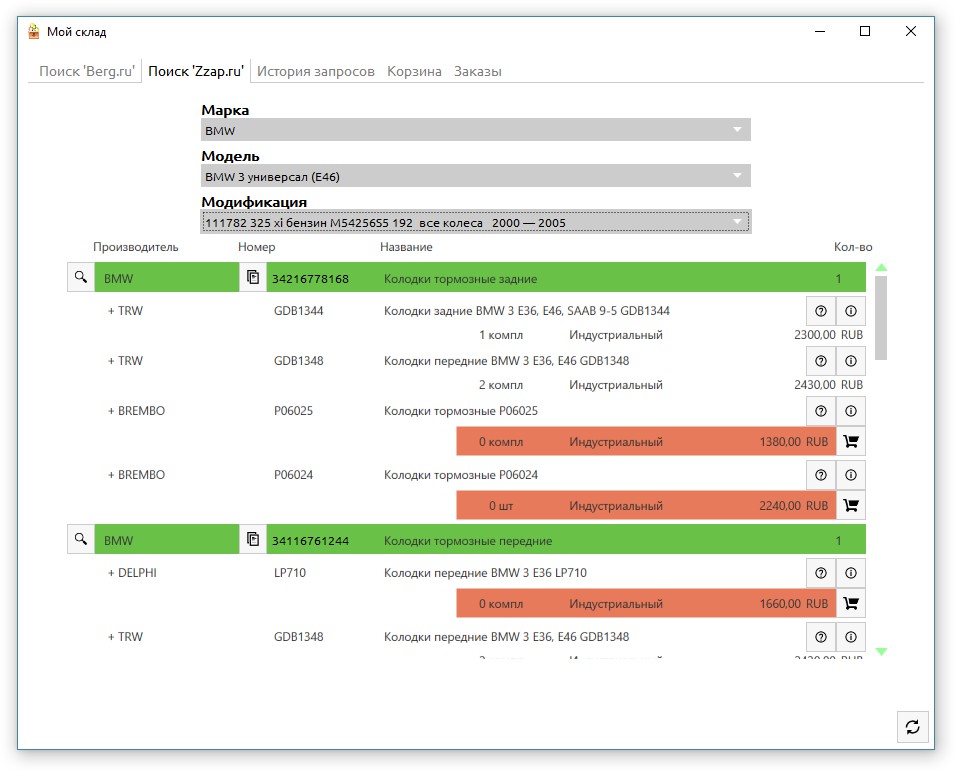Click the Кол-во column header
Viewport: 956px width, 772px height.
point(853,247)
